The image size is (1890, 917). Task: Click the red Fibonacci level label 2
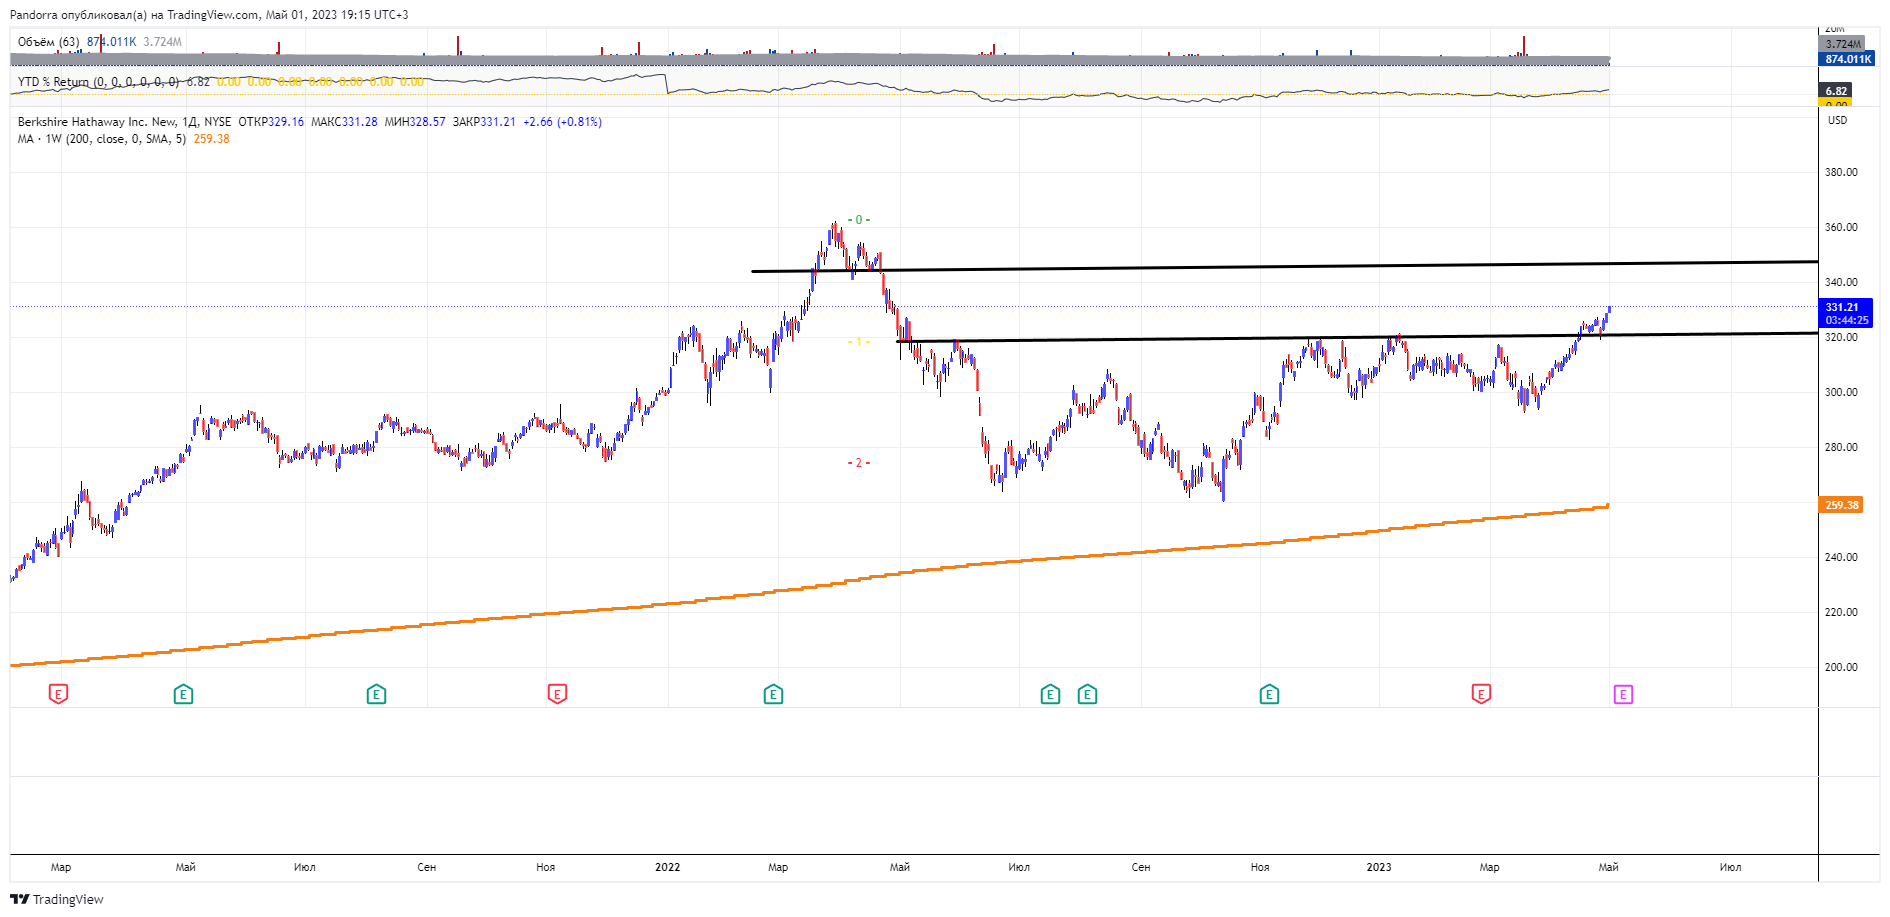pyautogui.click(x=858, y=463)
